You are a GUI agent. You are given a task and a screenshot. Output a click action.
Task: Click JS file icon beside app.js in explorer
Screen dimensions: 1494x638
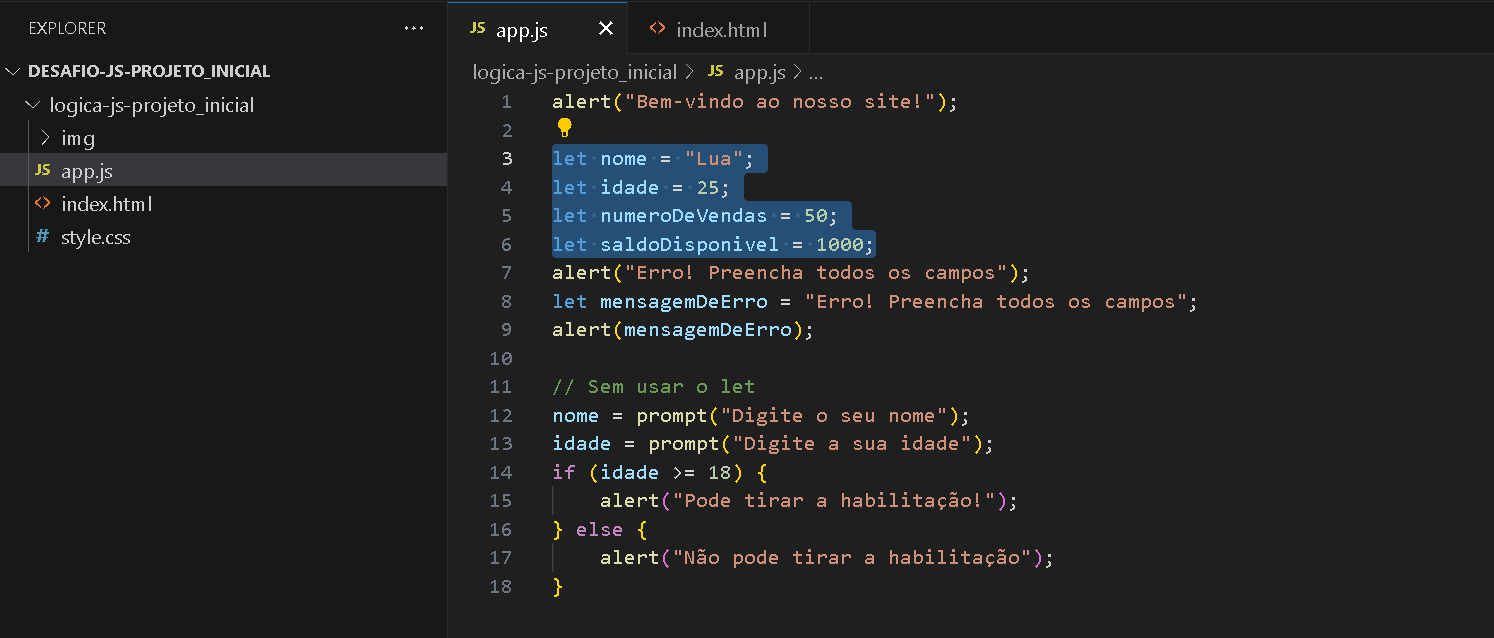point(42,171)
